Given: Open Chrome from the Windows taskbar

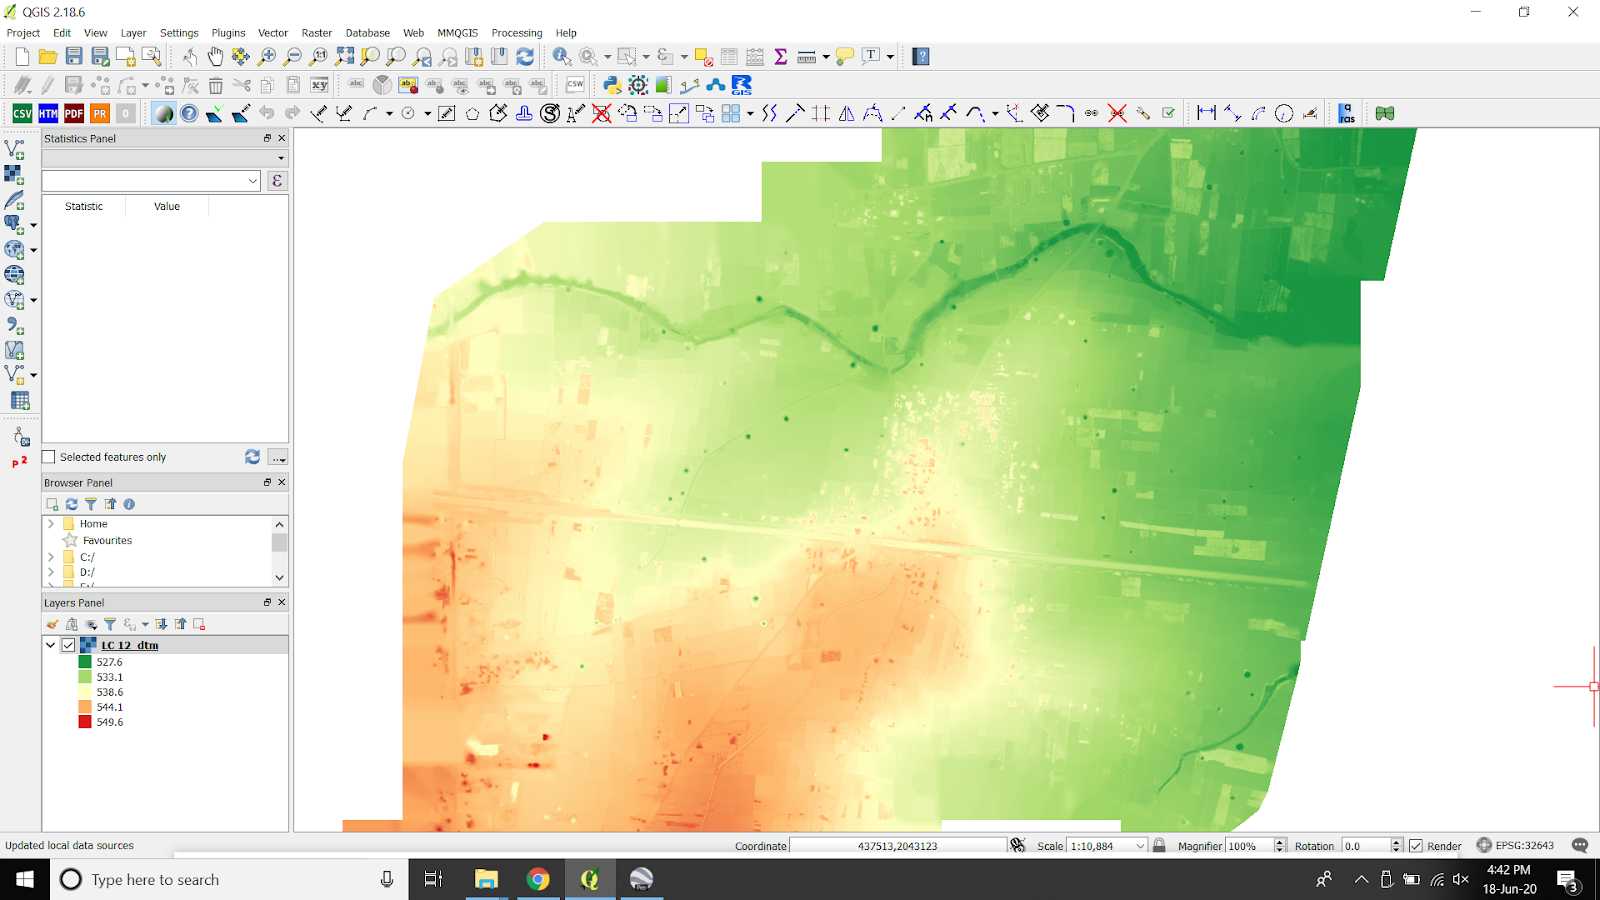Looking at the screenshot, I should 538,879.
